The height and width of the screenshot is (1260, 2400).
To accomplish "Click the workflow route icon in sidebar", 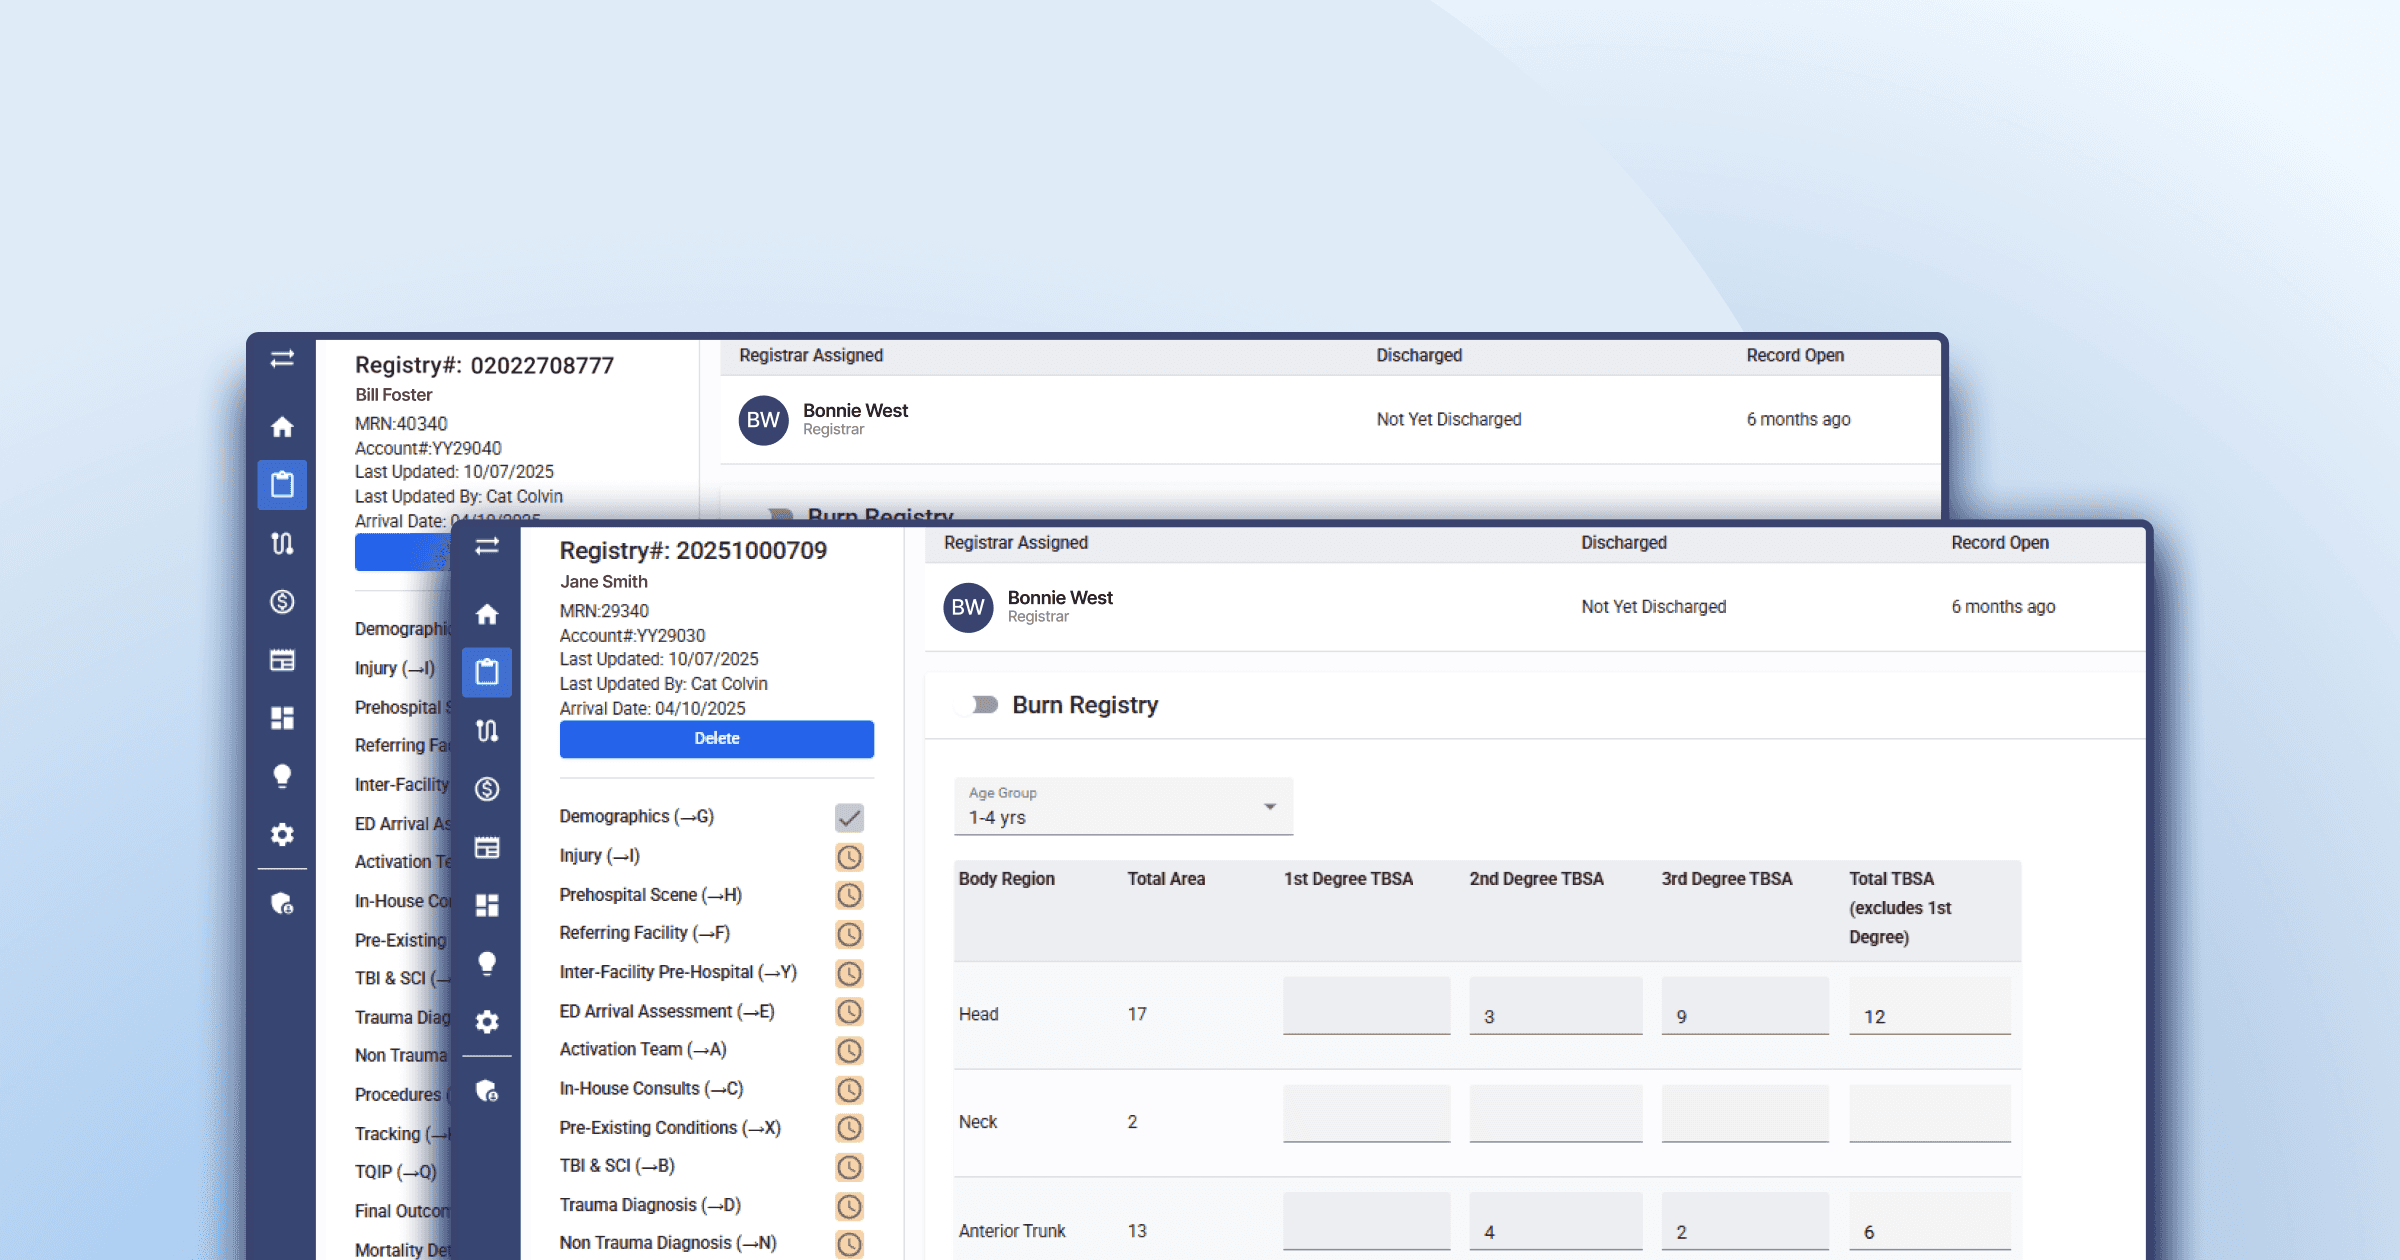I will tap(488, 731).
